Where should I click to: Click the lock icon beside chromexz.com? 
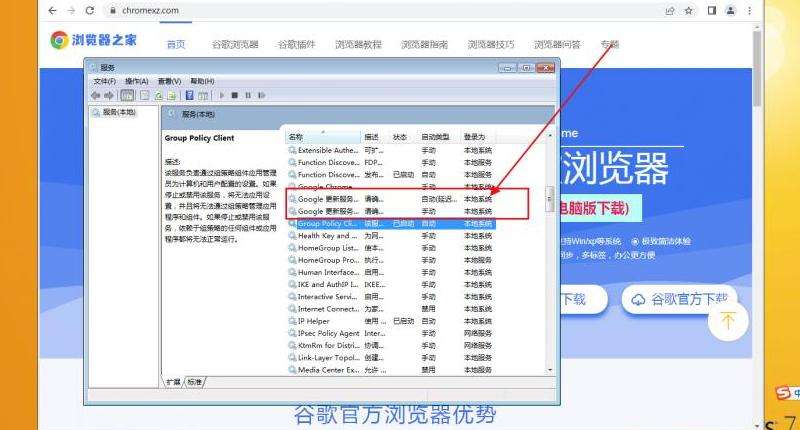113,10
